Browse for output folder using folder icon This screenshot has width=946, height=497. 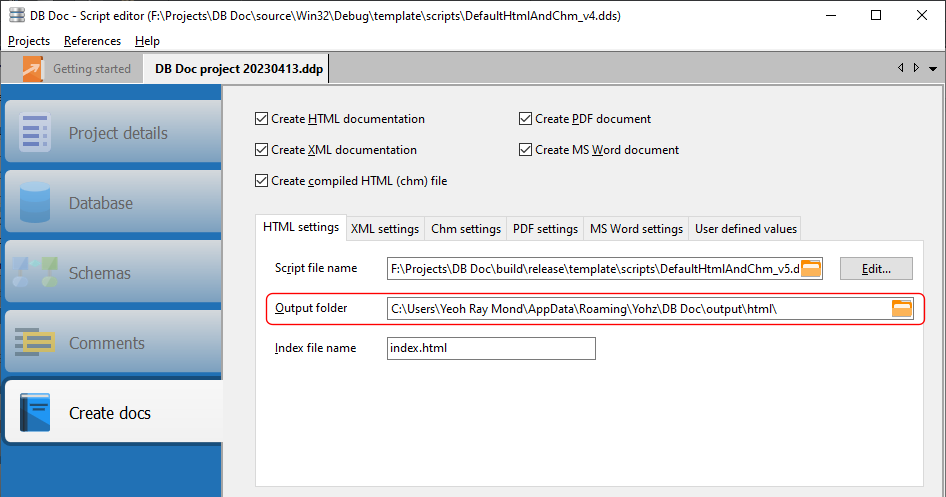pos(902,308)
